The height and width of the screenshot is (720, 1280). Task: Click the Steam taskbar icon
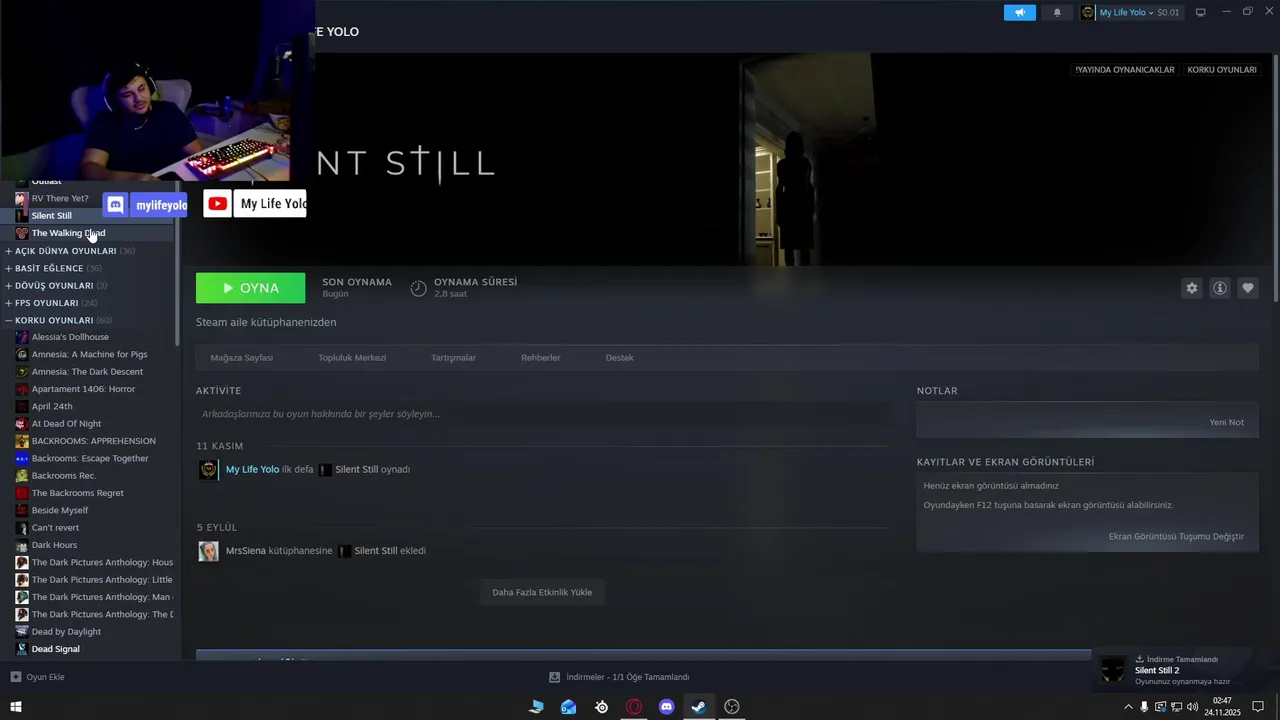click(x=699, y=707)
